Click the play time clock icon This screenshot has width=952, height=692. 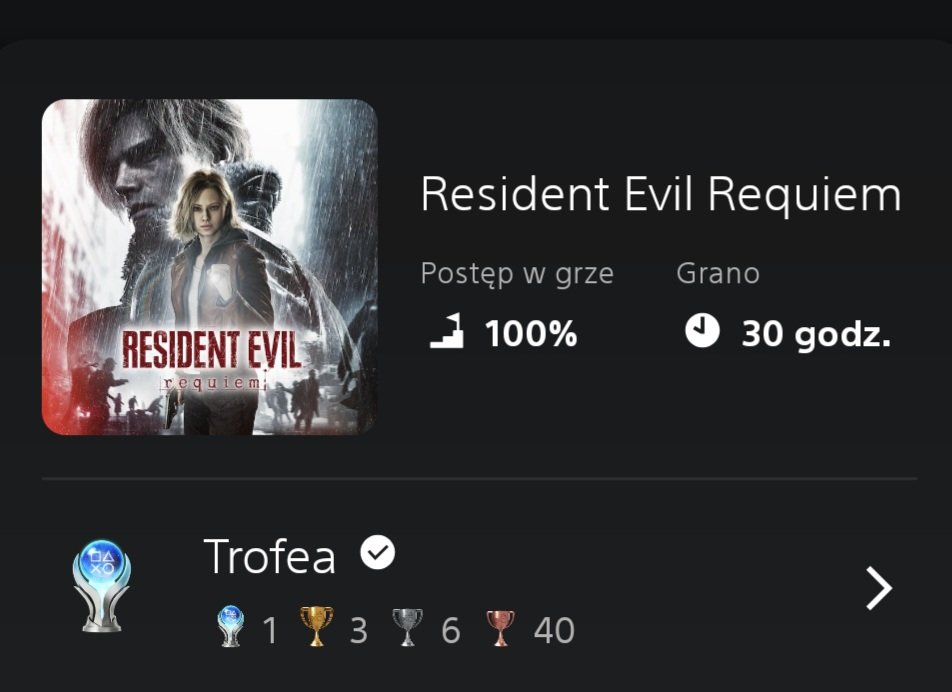click(702, 331)
